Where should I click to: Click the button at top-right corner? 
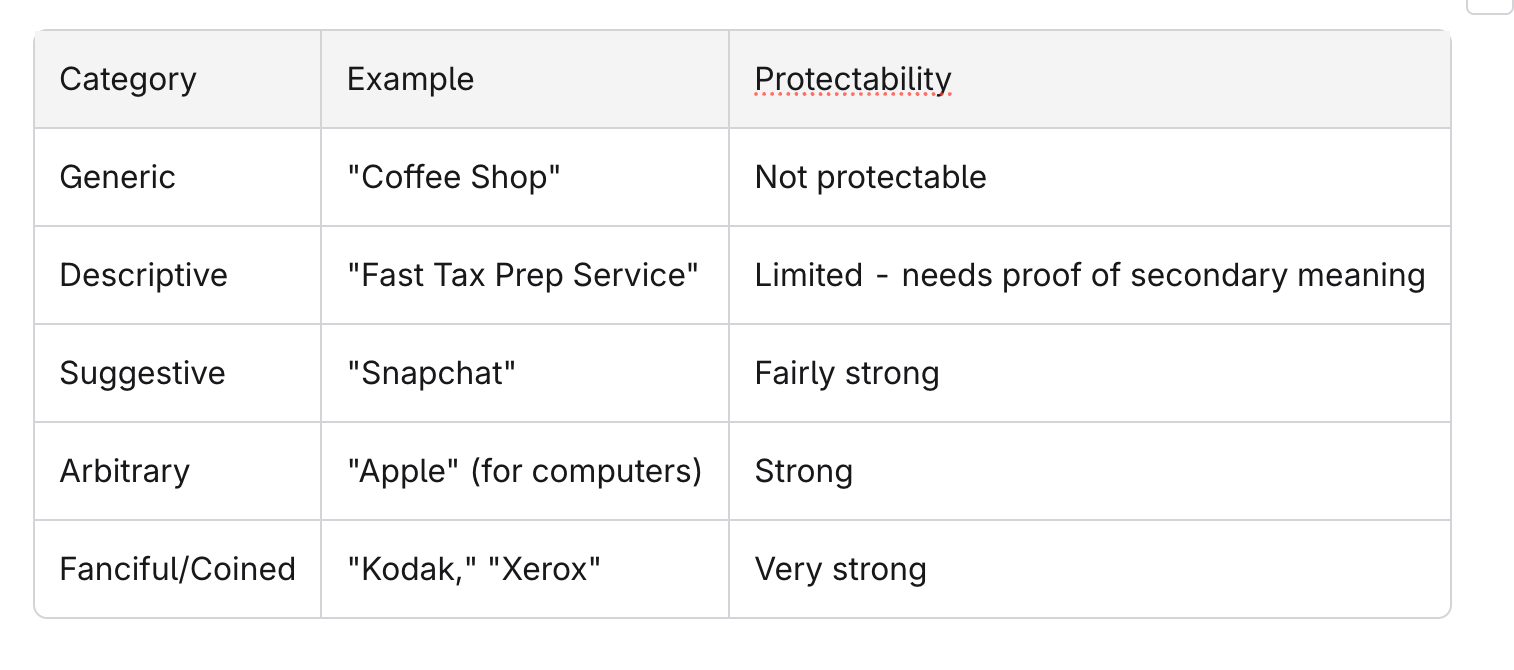pyautogui.click(x=1490, y=5)
